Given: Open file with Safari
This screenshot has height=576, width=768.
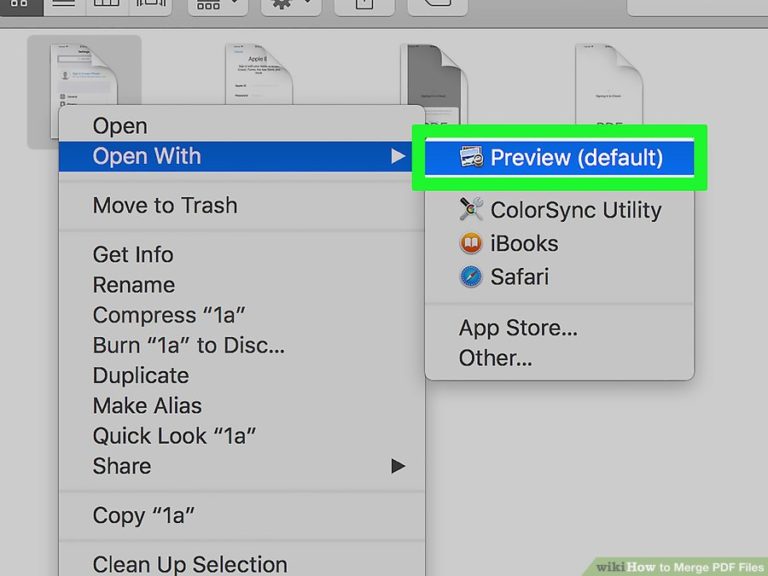Looking at the screenshot, I should point(559,277).
